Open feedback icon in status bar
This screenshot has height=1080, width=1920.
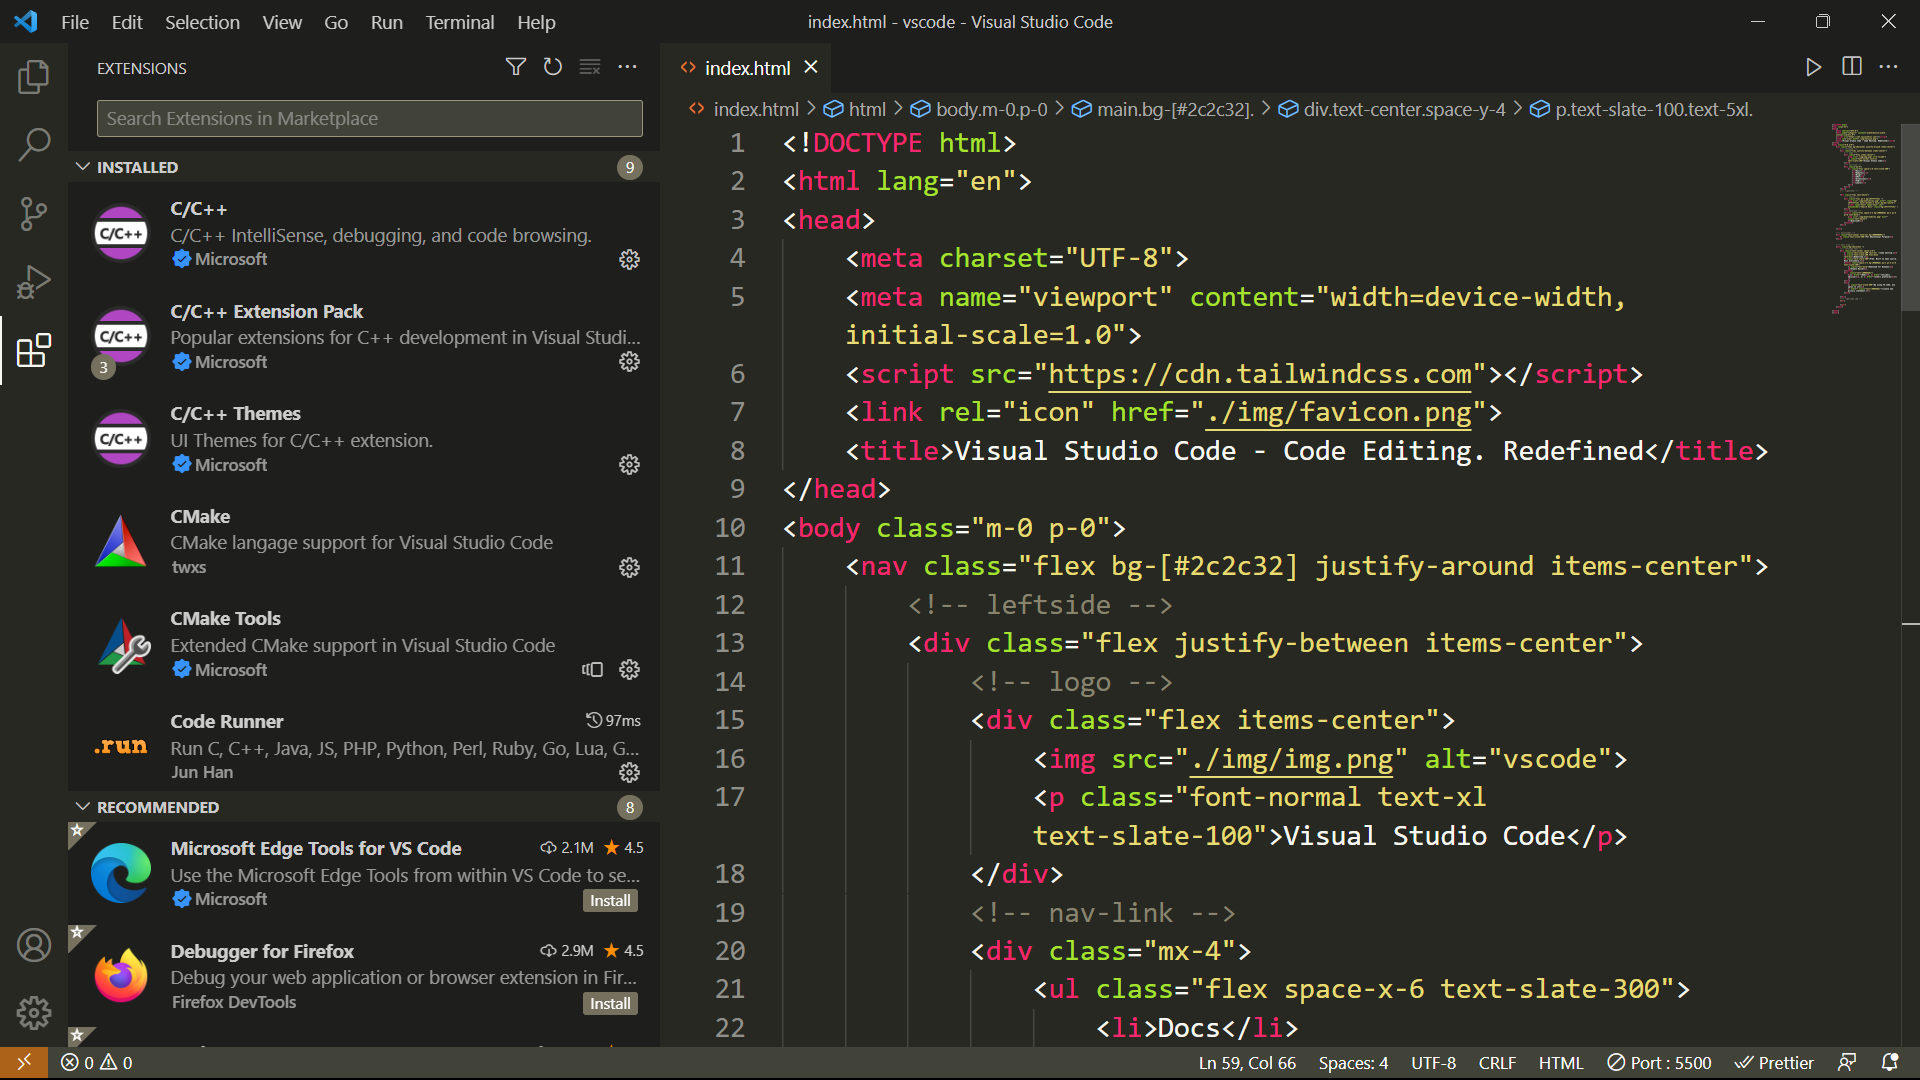tap(1847, 1062)
